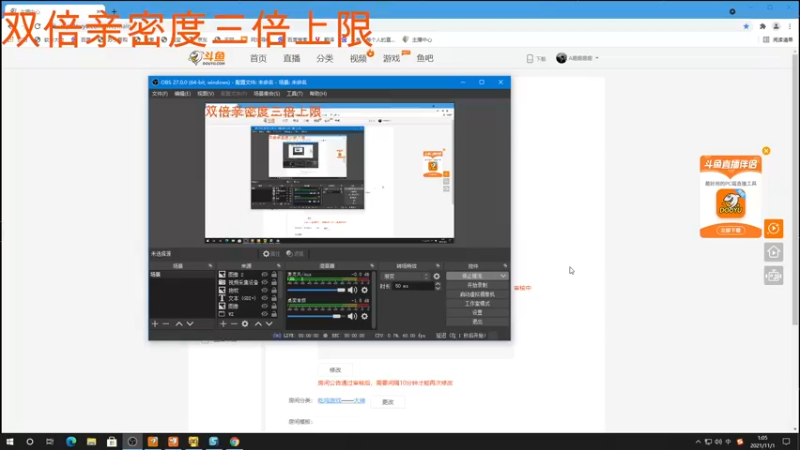Toggle visibility of the 文本 (GDI+) source
This screenshot has width=800, height=450.
[x=264, y=298]
